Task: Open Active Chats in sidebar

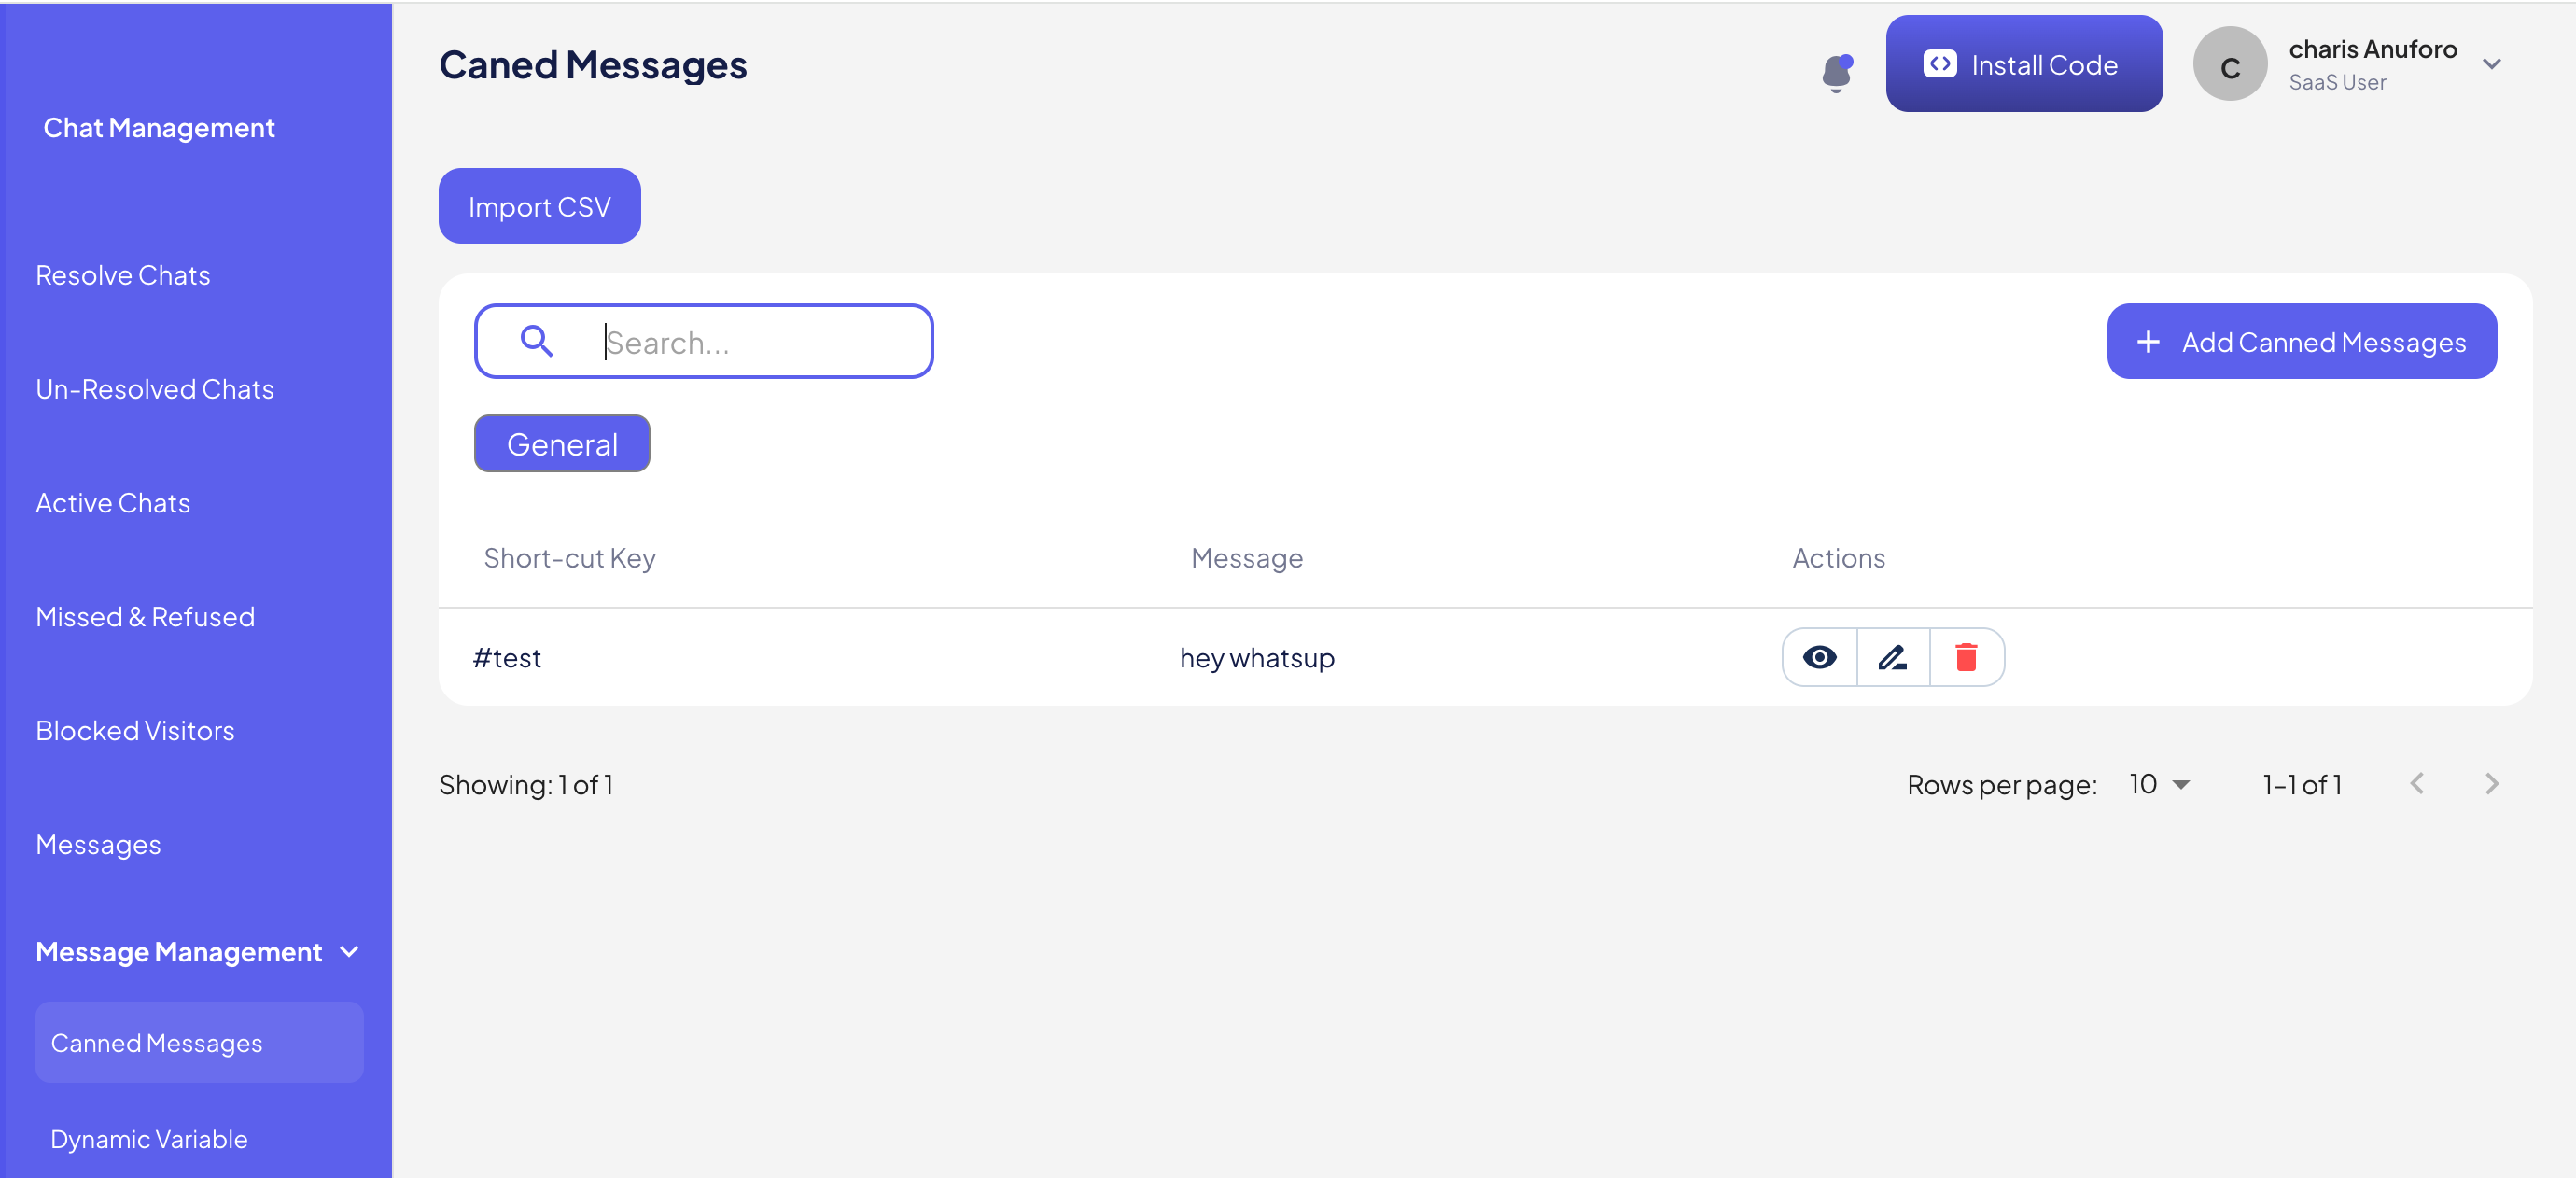Action: point(113,502)
